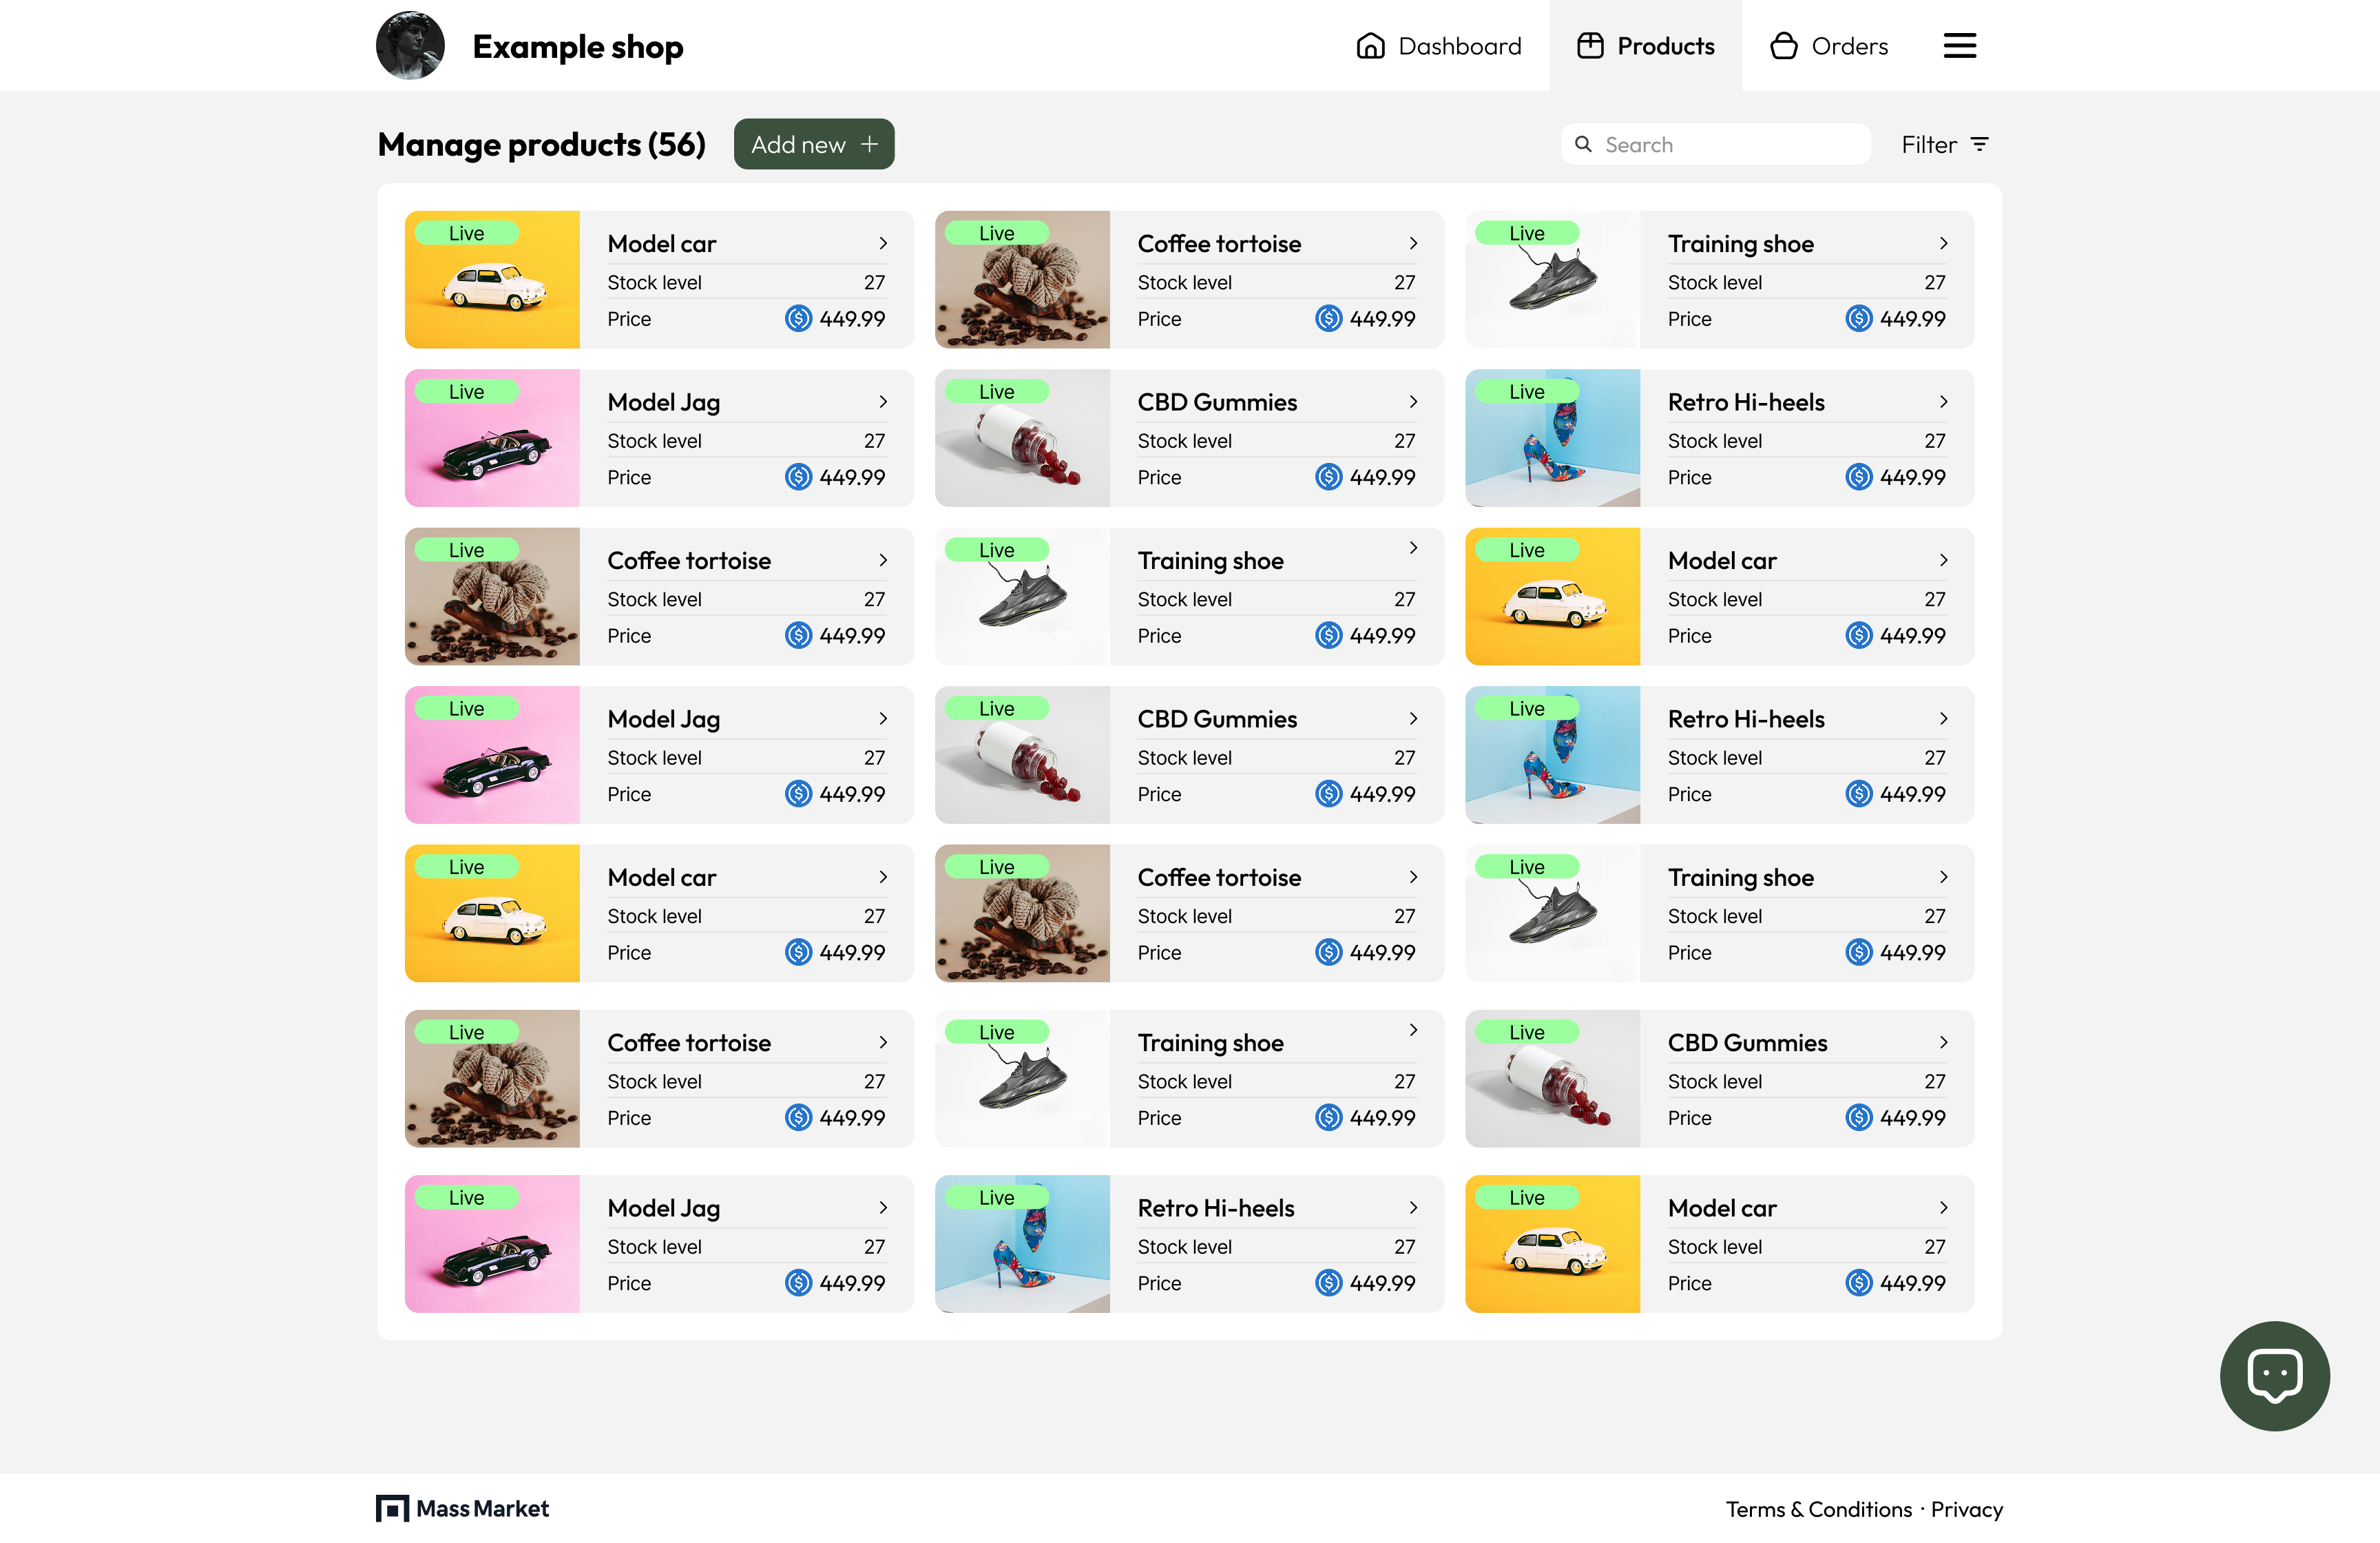Screen dimensions: 2380x1543
Task: Focus the Search input field
Action: 1730,144
